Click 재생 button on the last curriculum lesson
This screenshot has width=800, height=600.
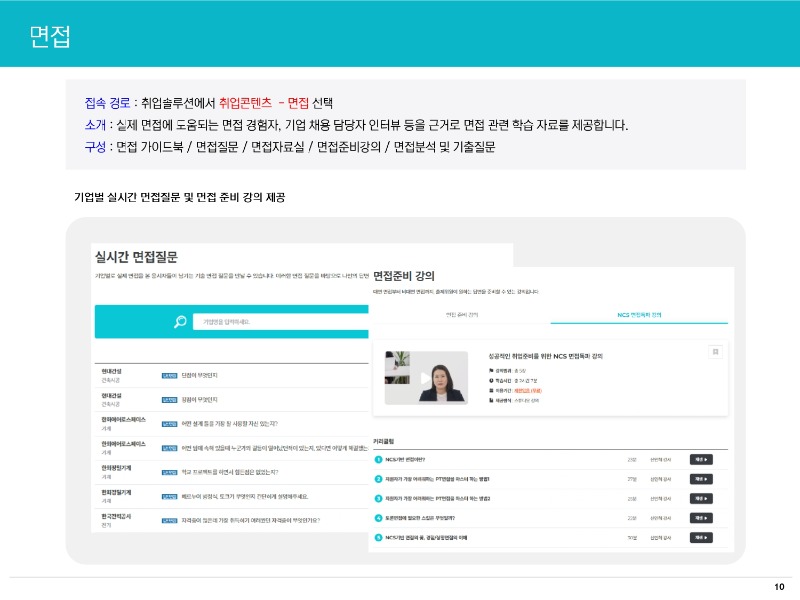[700, 538]
